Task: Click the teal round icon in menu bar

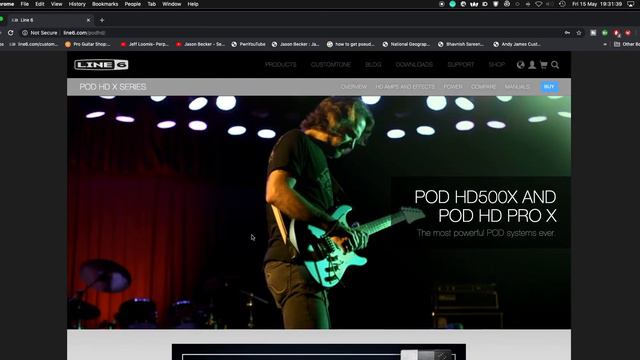Action: 452,4
